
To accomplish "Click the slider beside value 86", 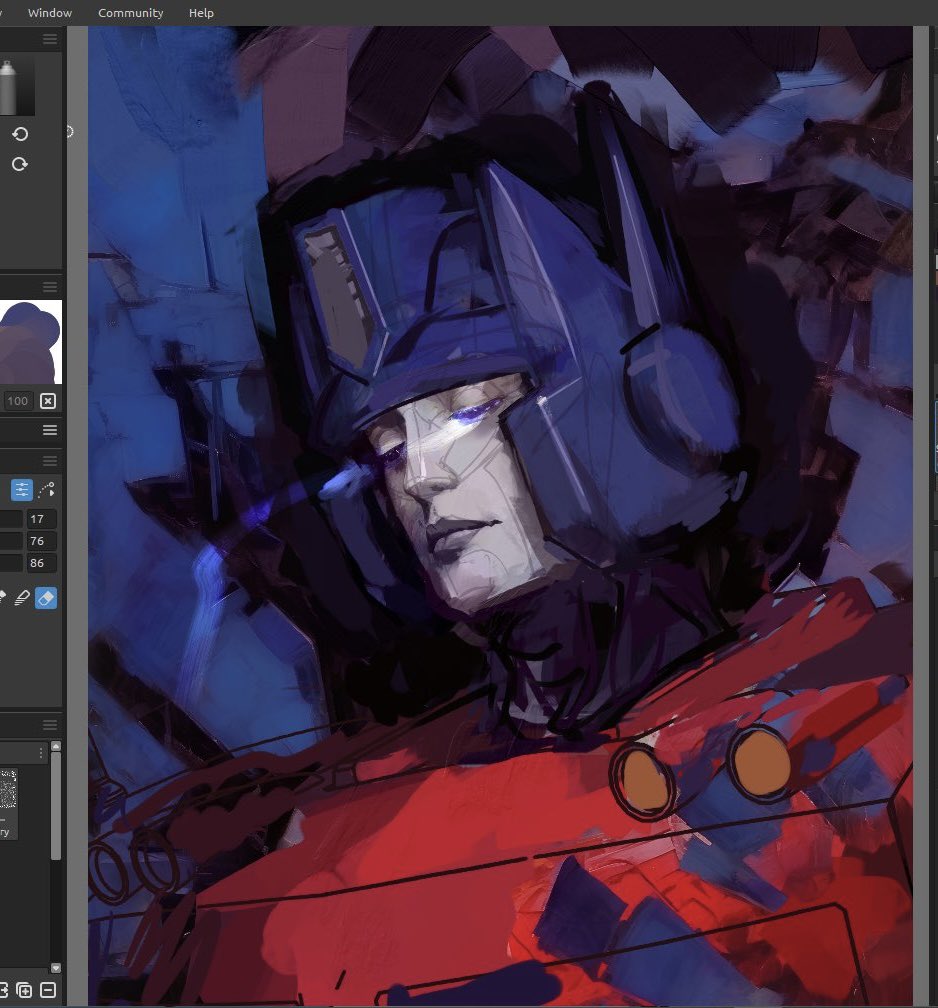I will 11,562.
